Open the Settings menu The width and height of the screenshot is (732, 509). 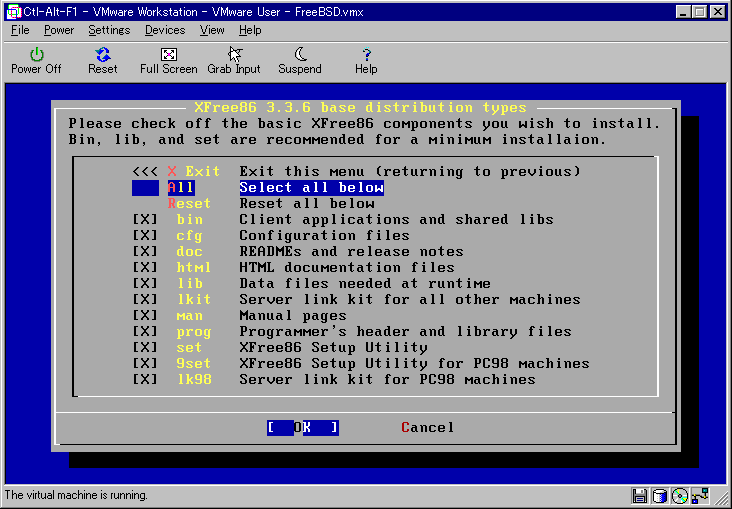click(109, 30)
